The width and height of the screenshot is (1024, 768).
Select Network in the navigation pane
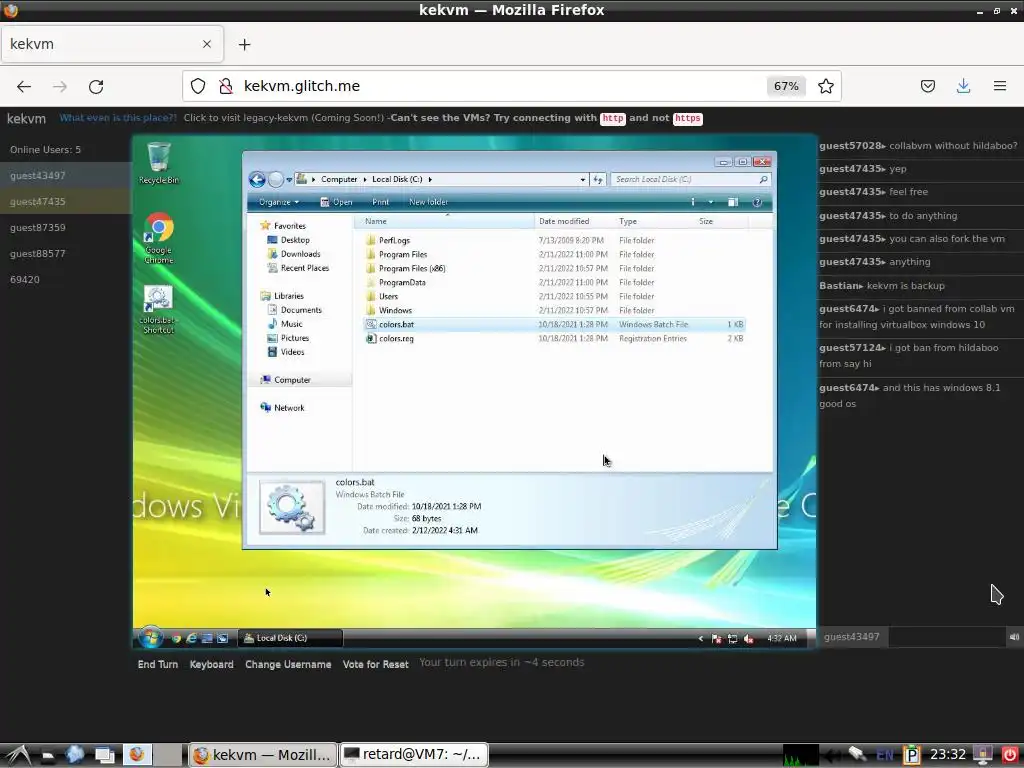point(282,408)
